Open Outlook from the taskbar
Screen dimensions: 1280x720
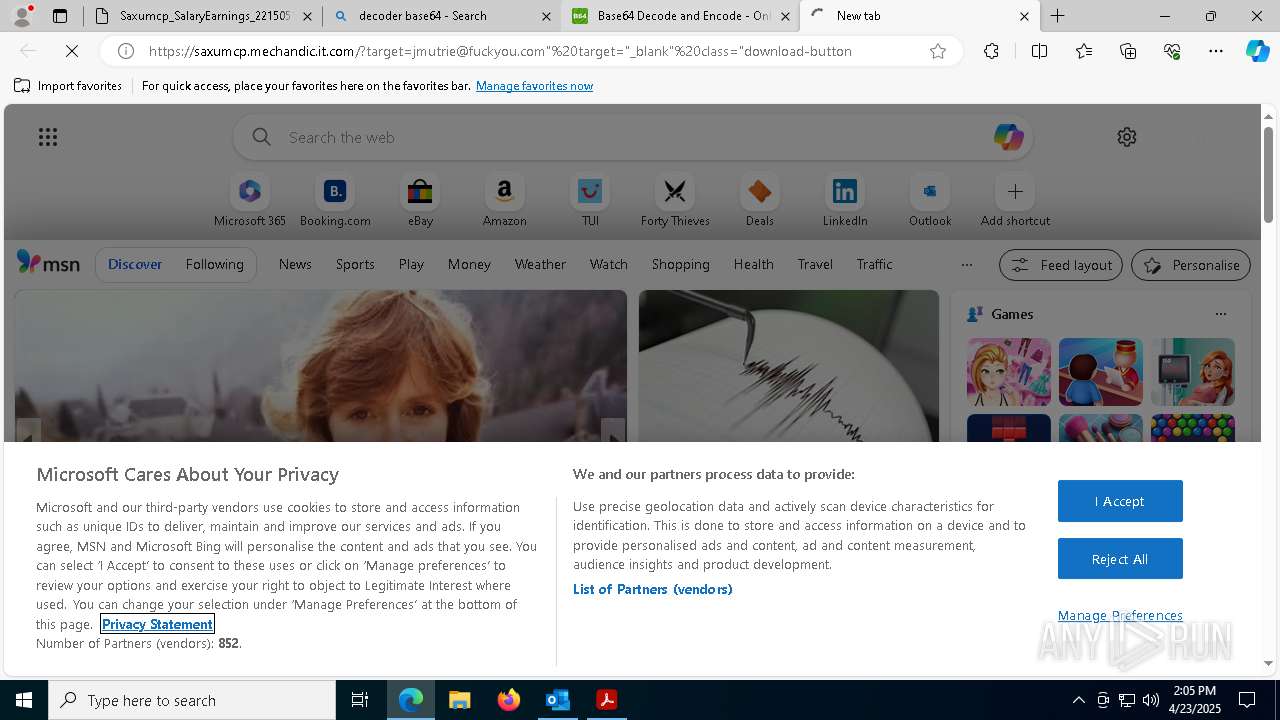(557, 700)
